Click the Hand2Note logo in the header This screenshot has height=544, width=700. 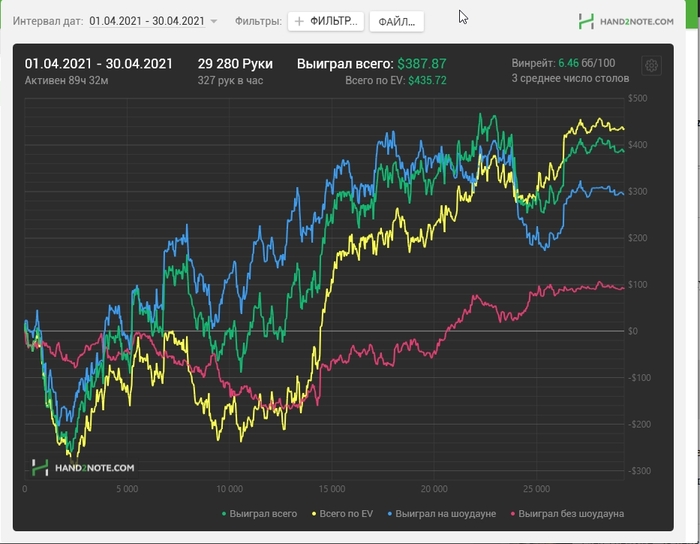626,21
